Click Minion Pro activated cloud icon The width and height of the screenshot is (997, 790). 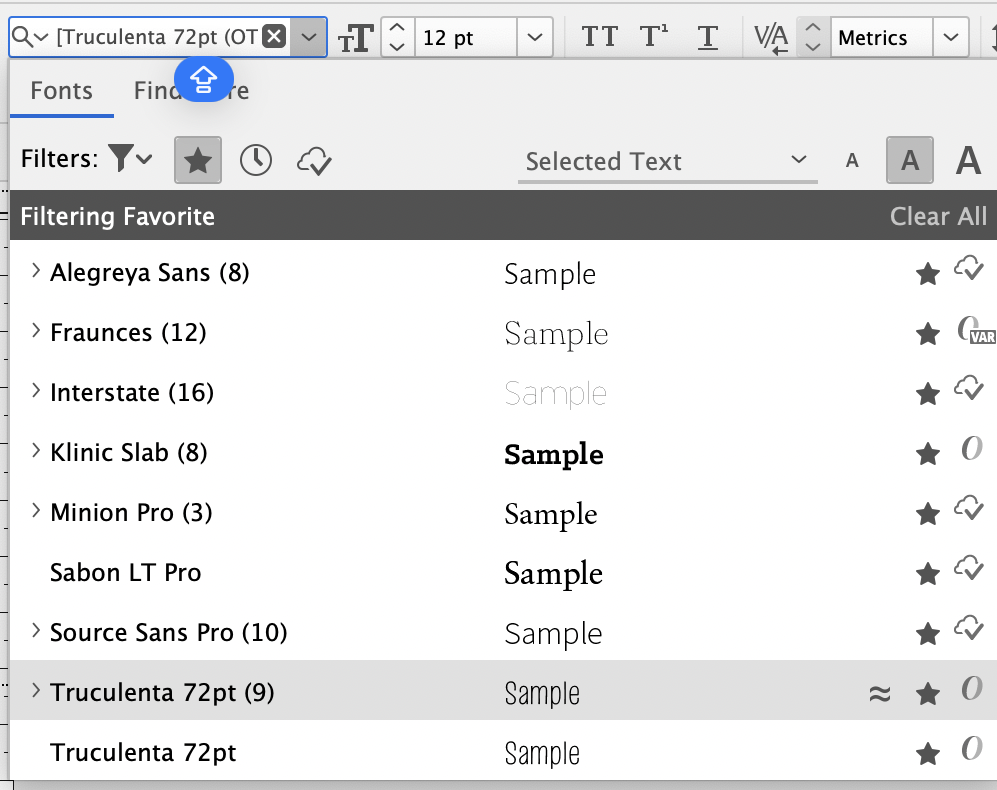(969, 508)
